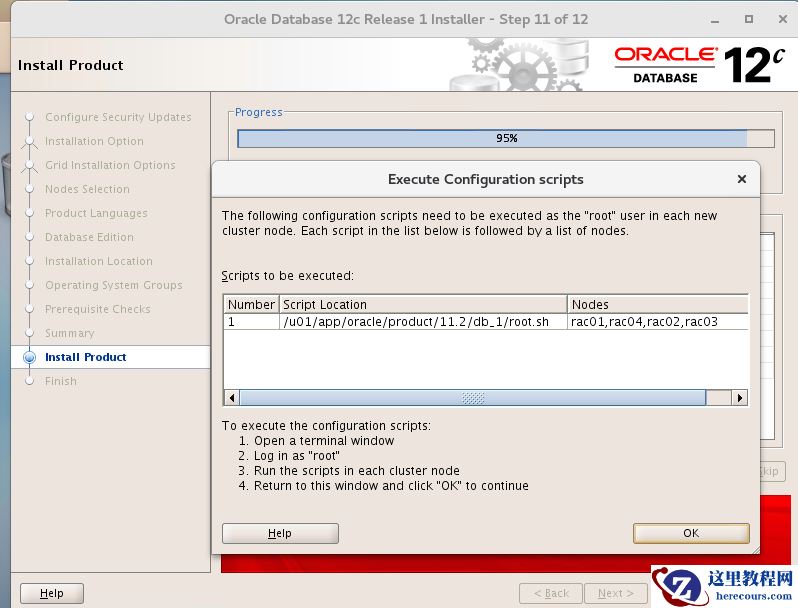Screen dimensions: 798x608
Task: Select script number 1 cell
Action: click(251, 322)
